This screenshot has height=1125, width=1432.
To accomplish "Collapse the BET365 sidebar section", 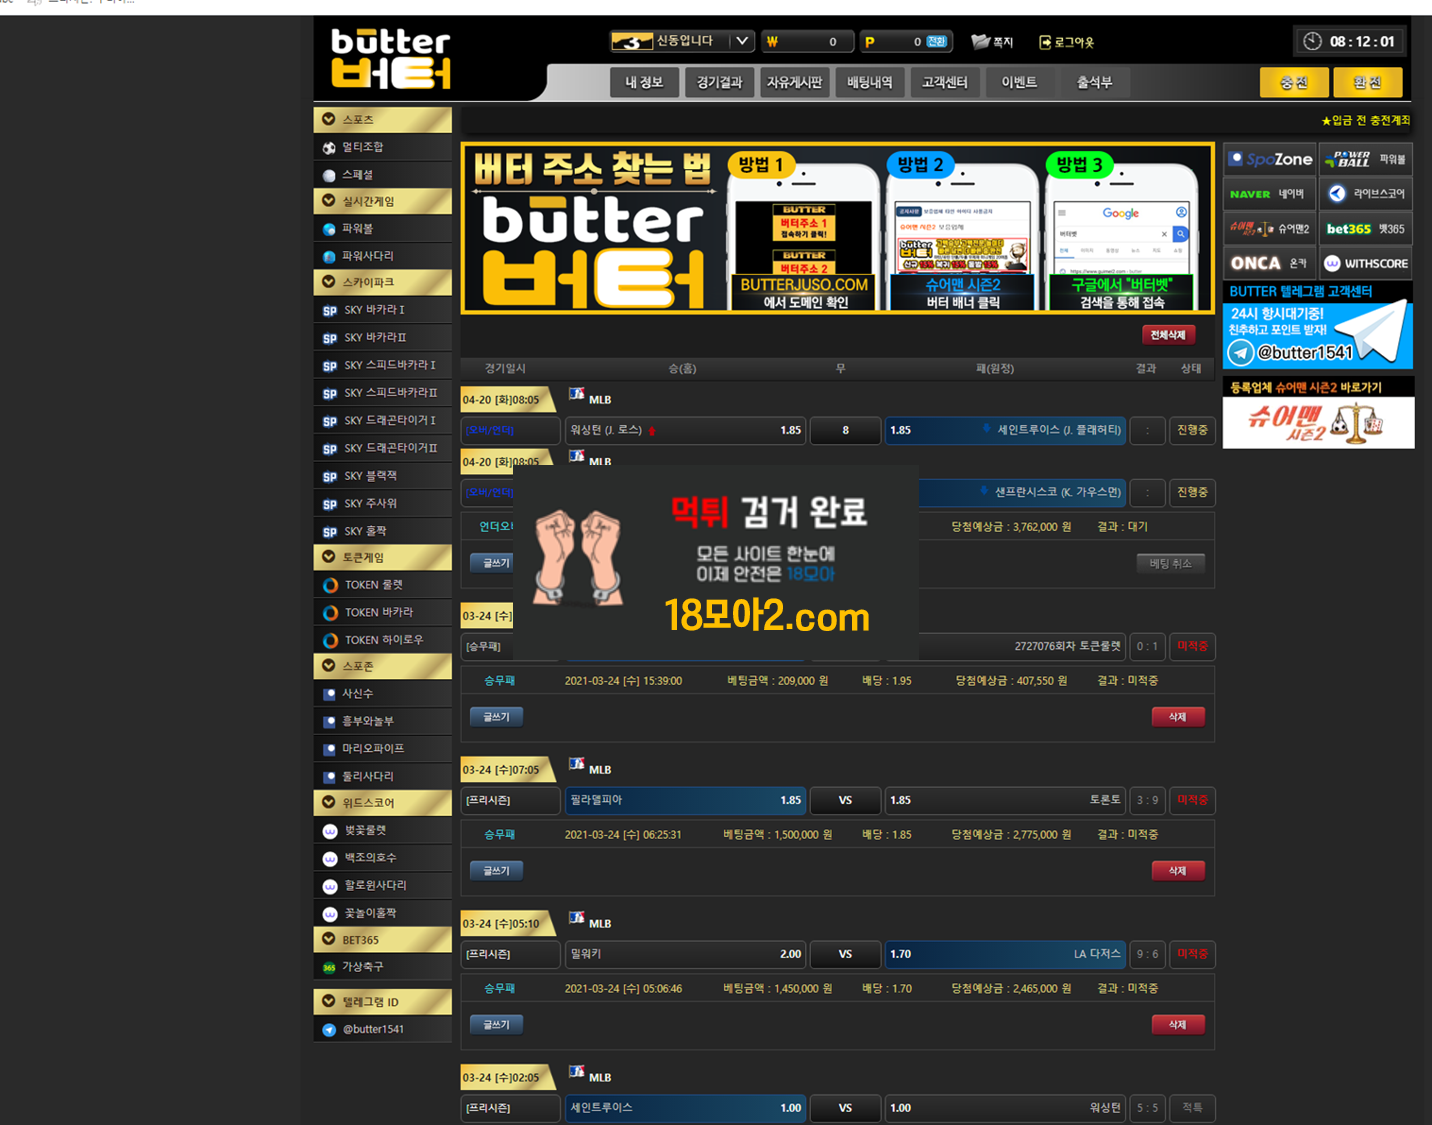I will pos(383,940).
